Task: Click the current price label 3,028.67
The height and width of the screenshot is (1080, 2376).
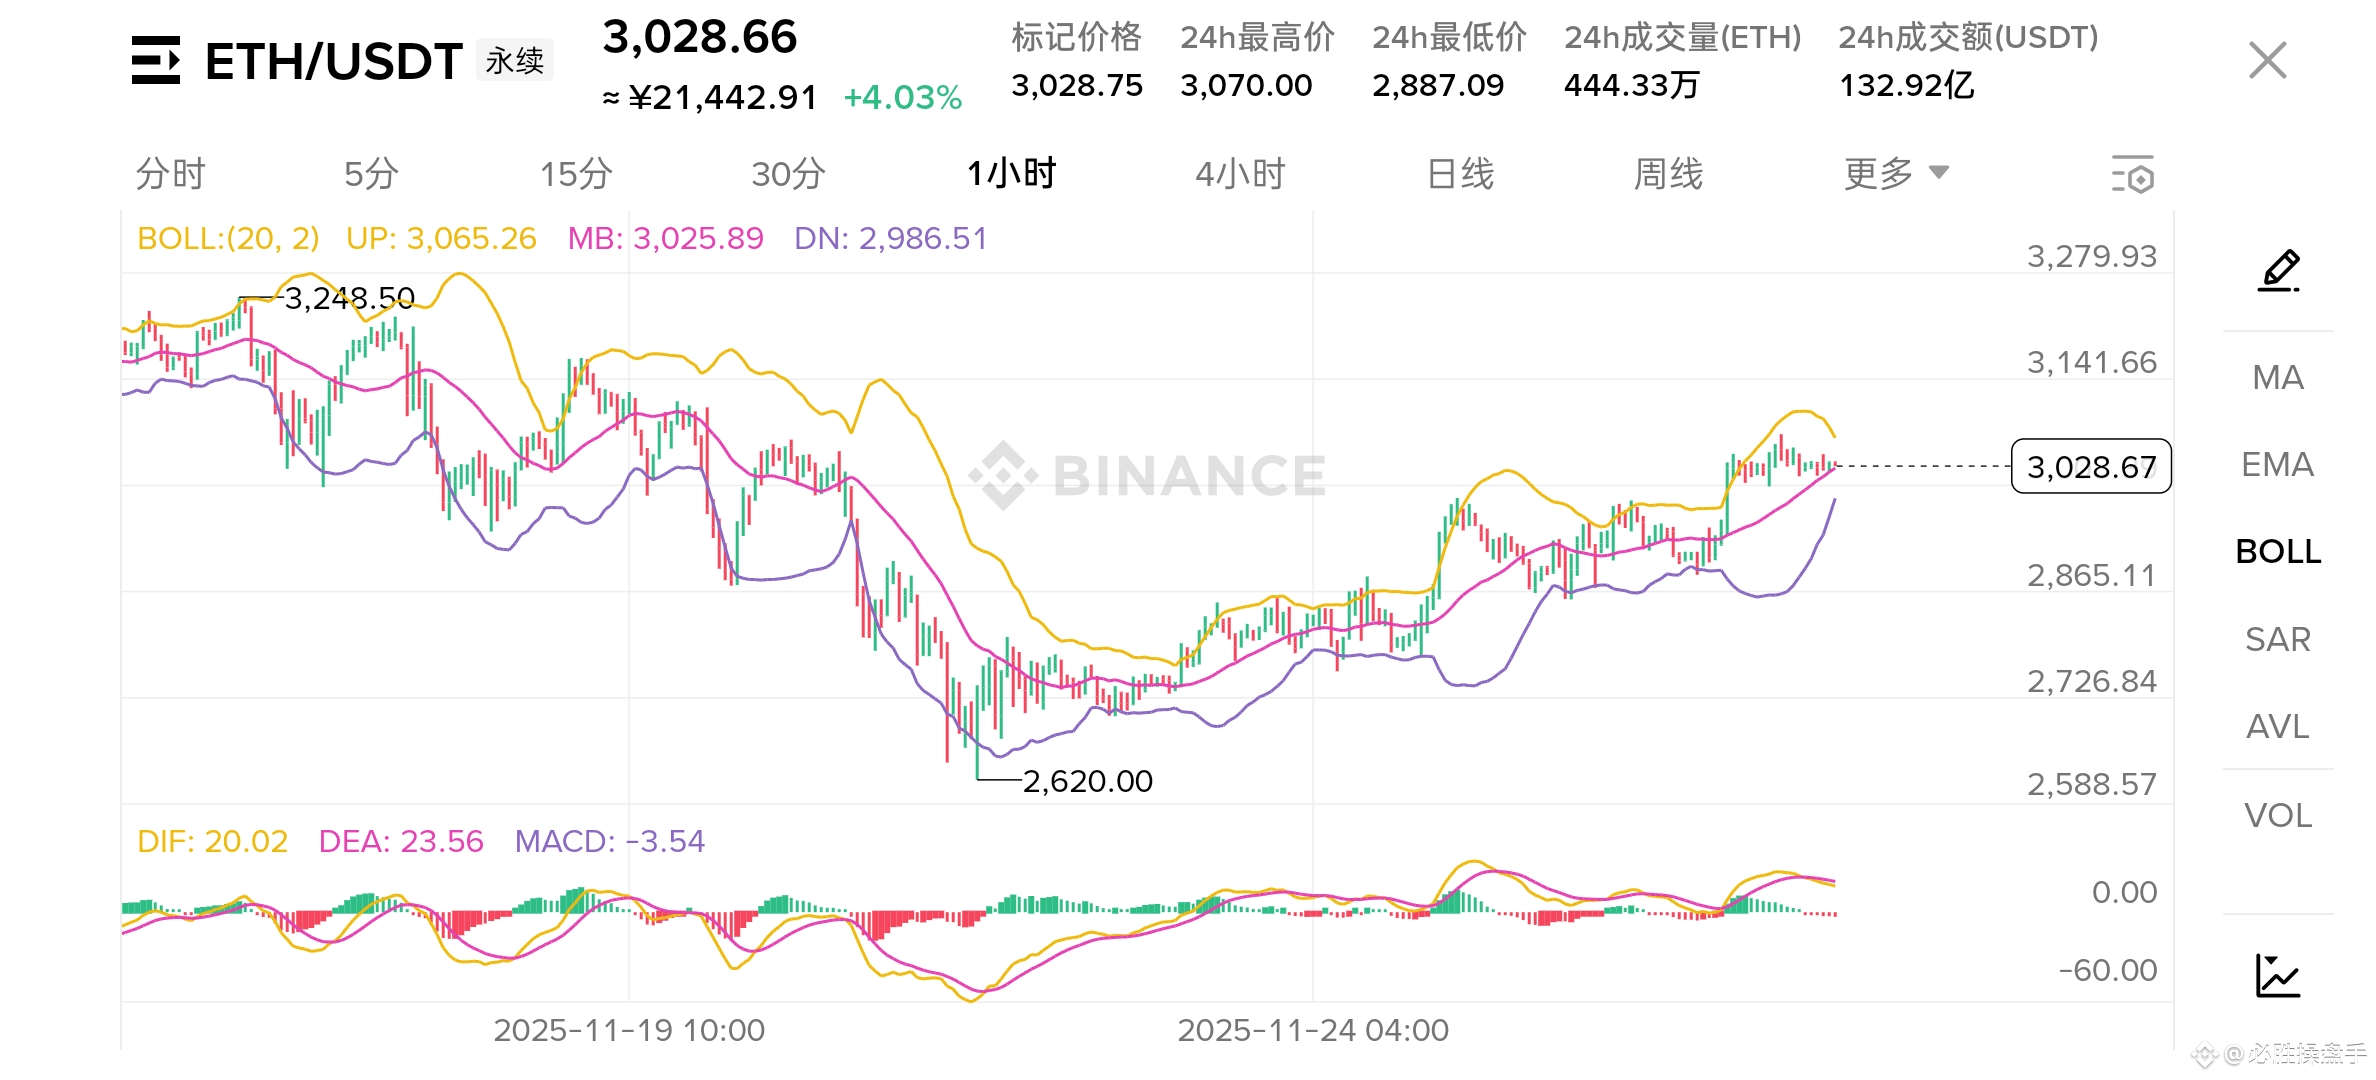Action: pyautogui.click(x=2091, y=467)
